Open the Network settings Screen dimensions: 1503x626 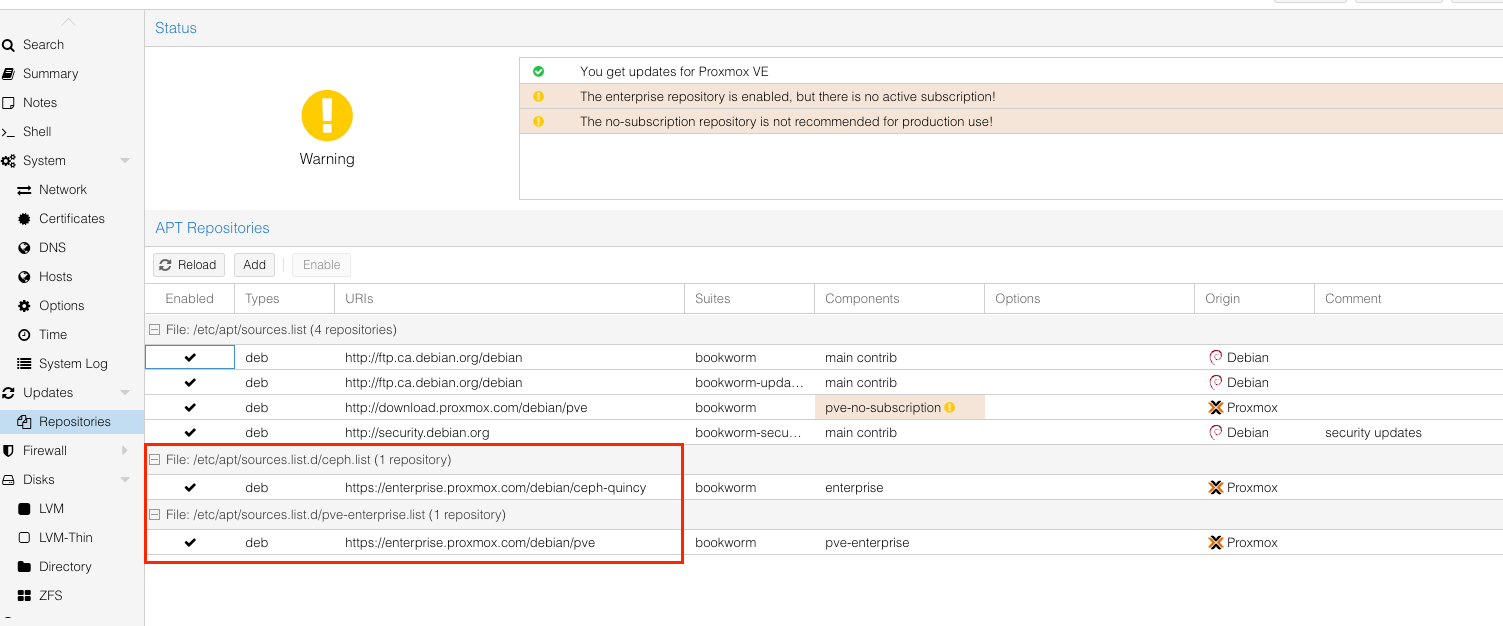[x=62, y=189]
